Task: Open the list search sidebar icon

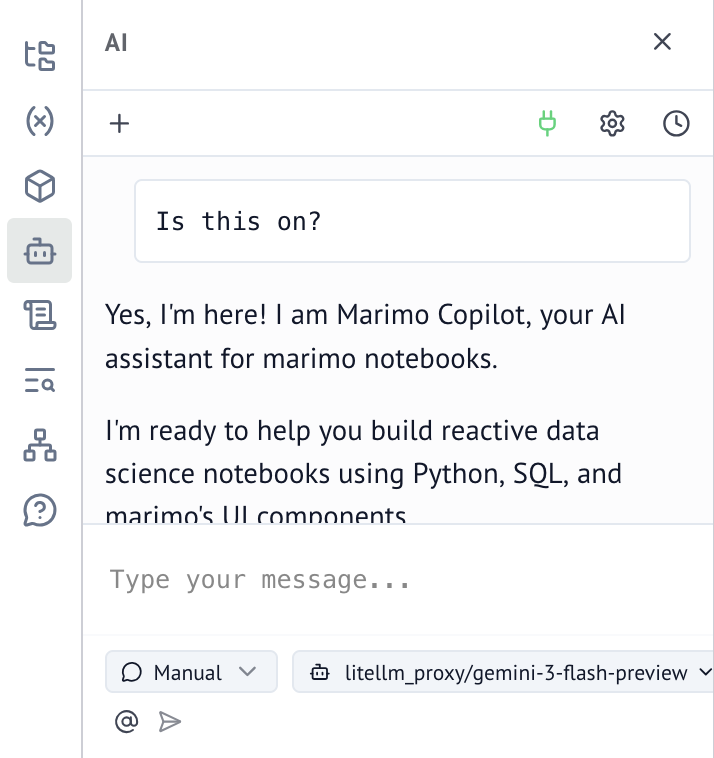Action: [40, 381]
